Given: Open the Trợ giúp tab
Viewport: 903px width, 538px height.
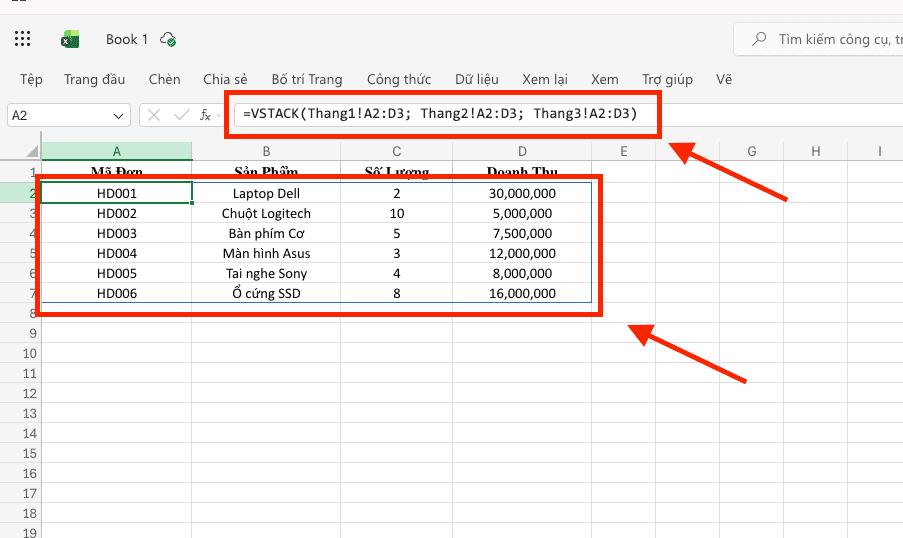Looking at the screenshot, I should tap(667, 79).
